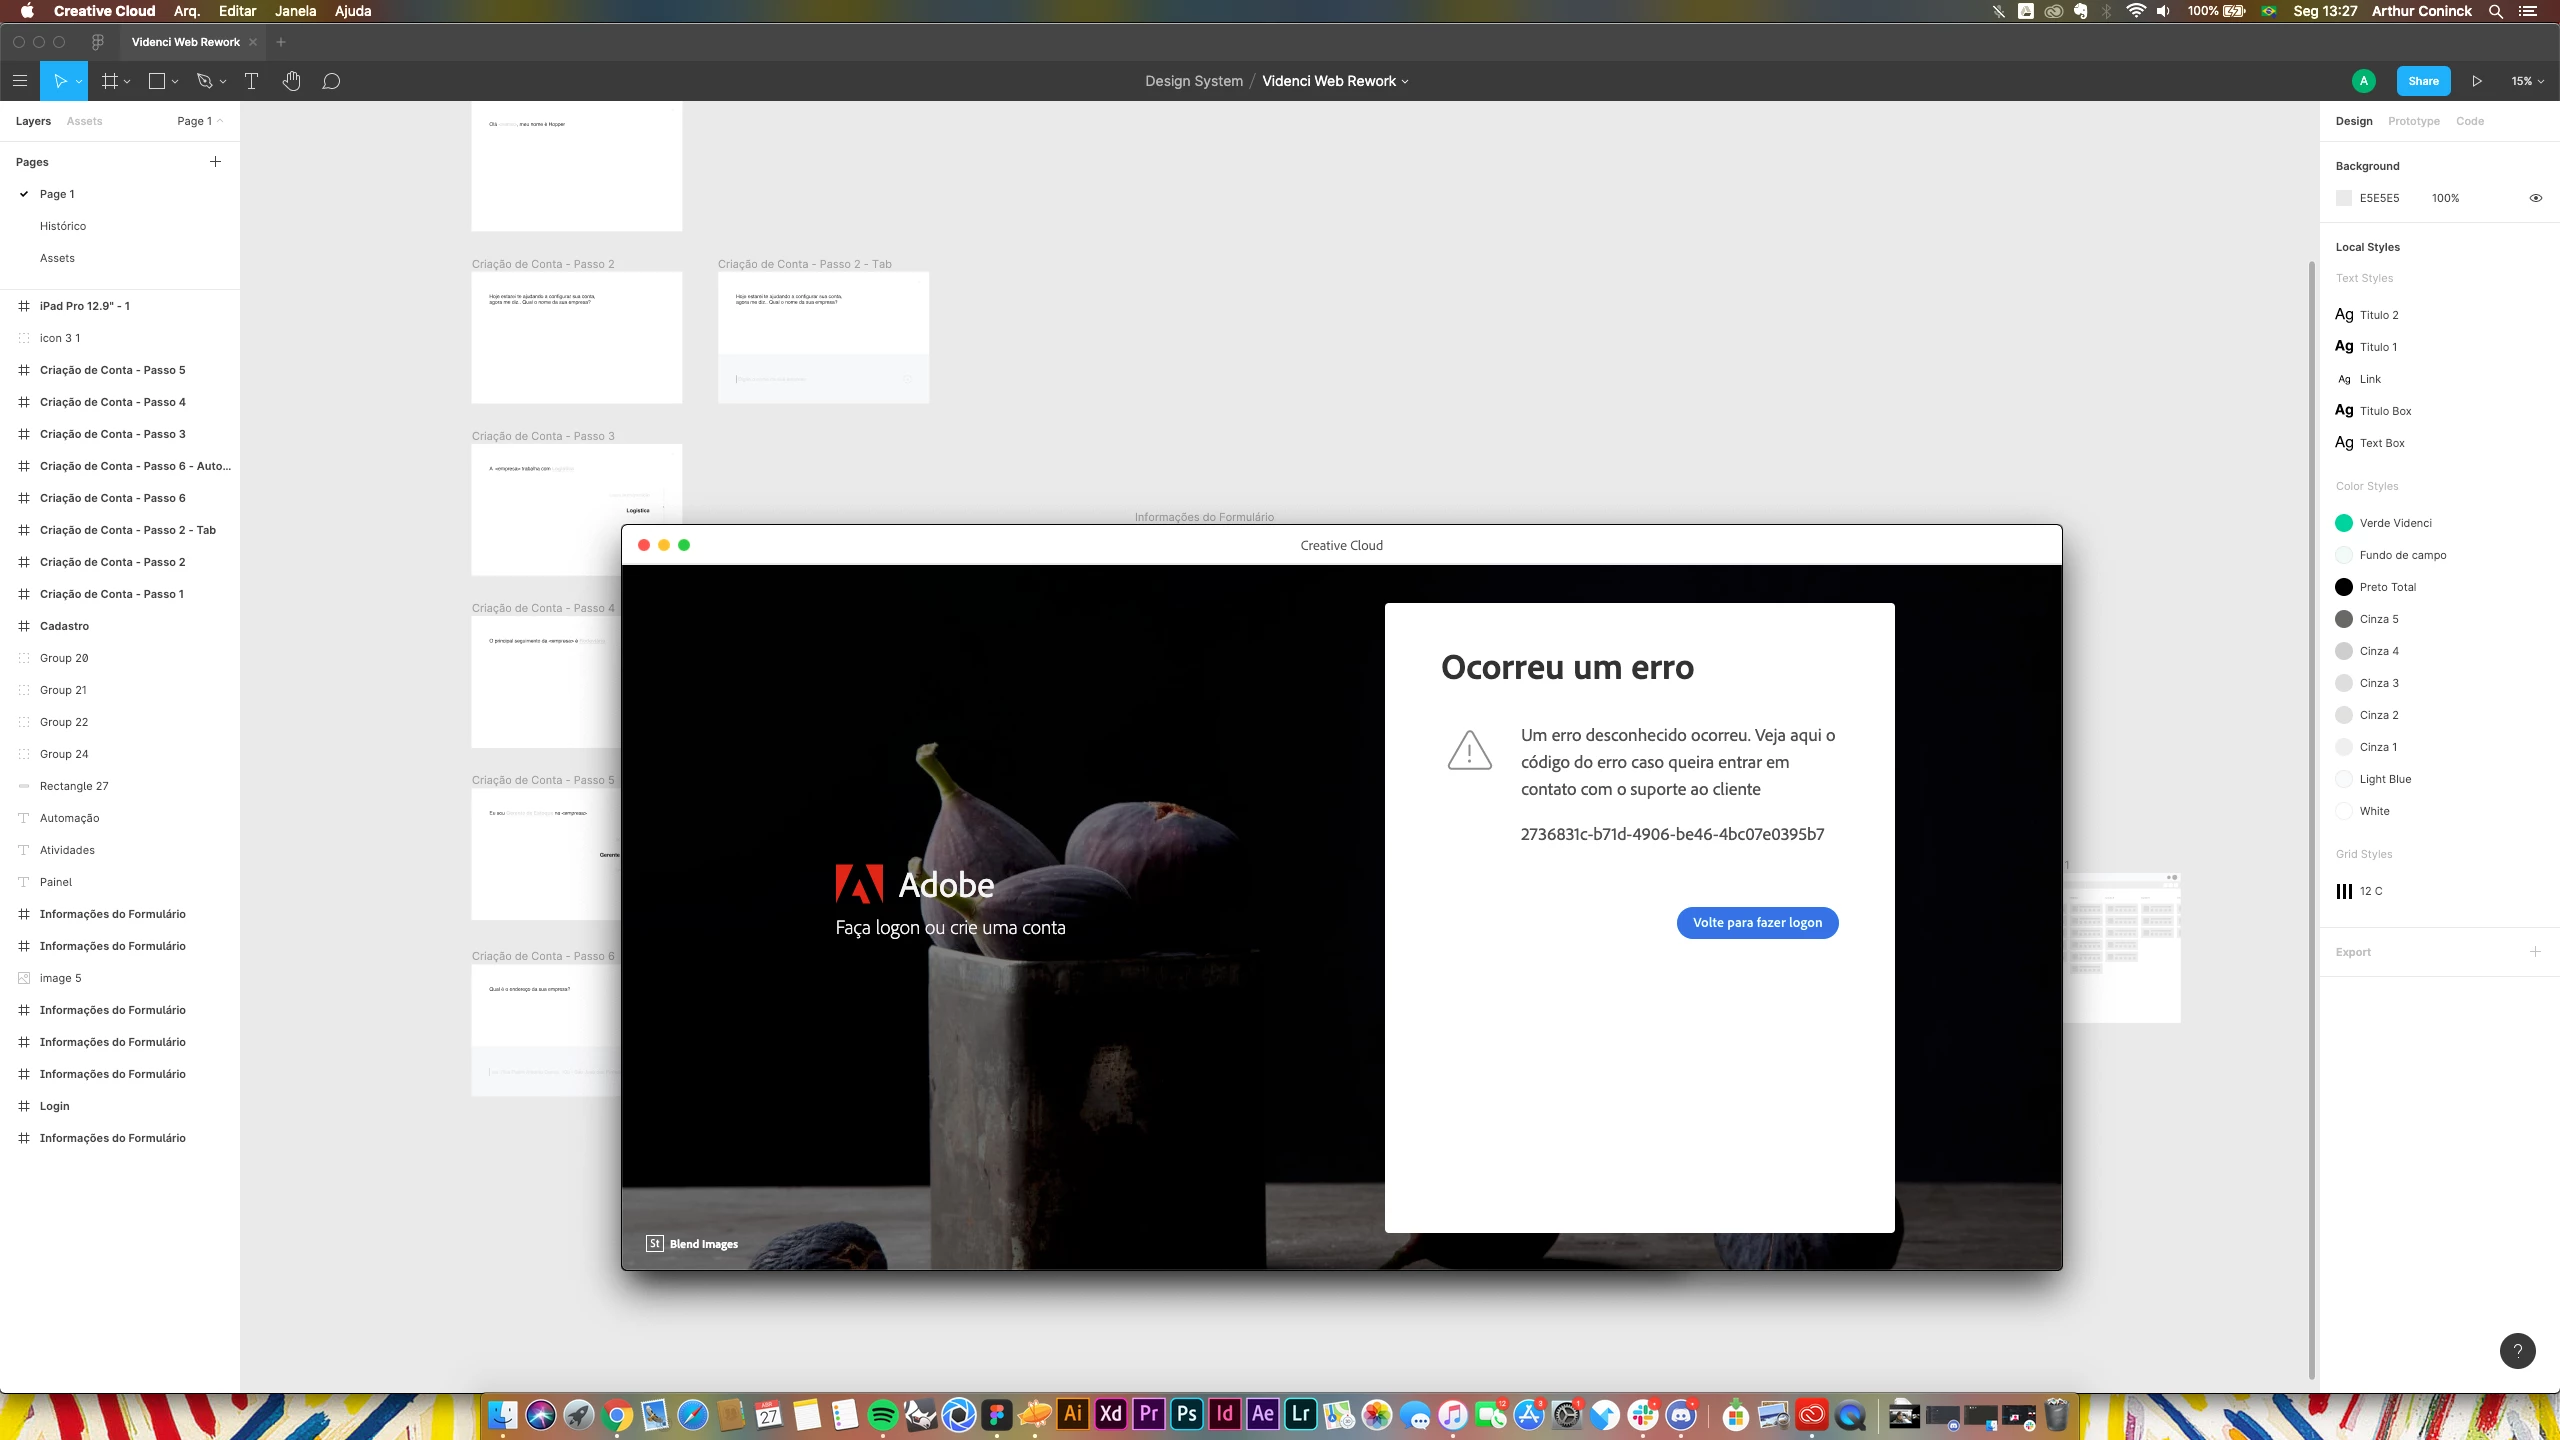The width and height of the screenshot is (2560, 1440).
Task: Open the hamburger main menu
Action: click(20, 81)
